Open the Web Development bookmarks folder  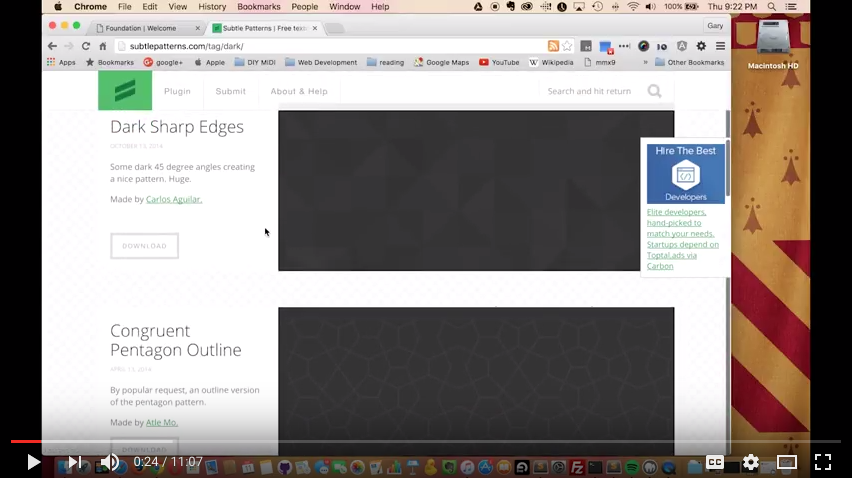point(320,62)
